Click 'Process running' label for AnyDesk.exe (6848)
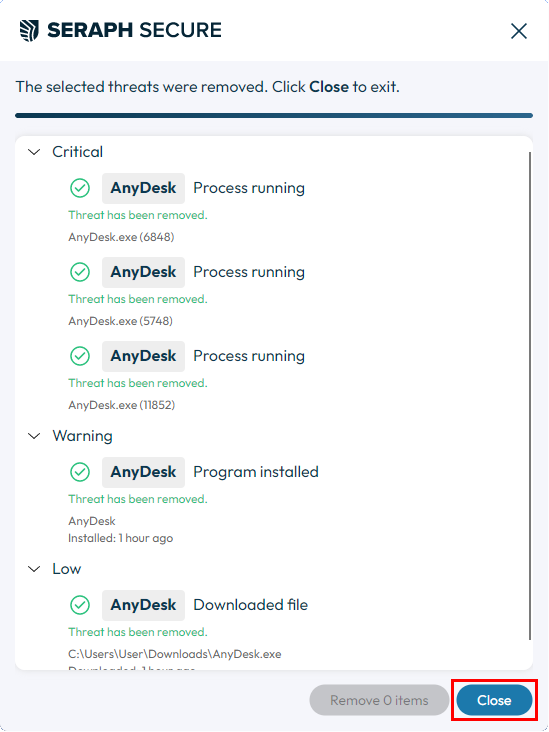 tap(249, 188)
